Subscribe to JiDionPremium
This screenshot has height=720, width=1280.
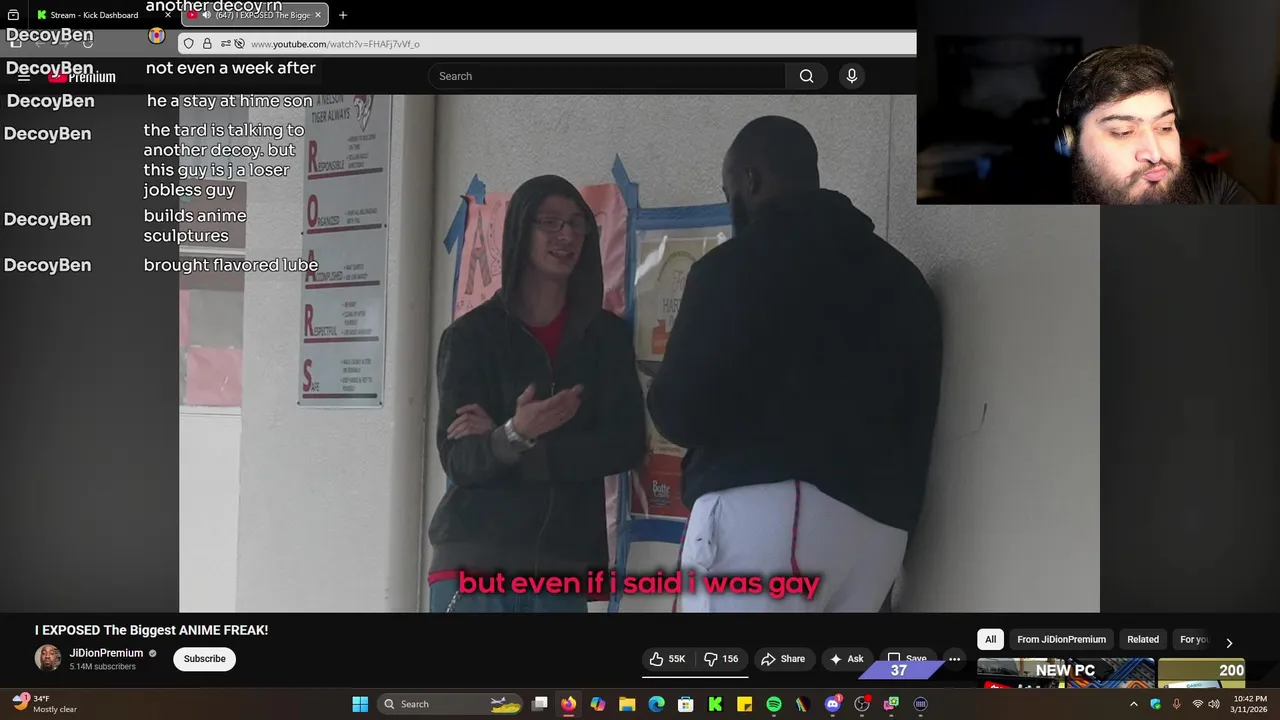coord(204,659)
